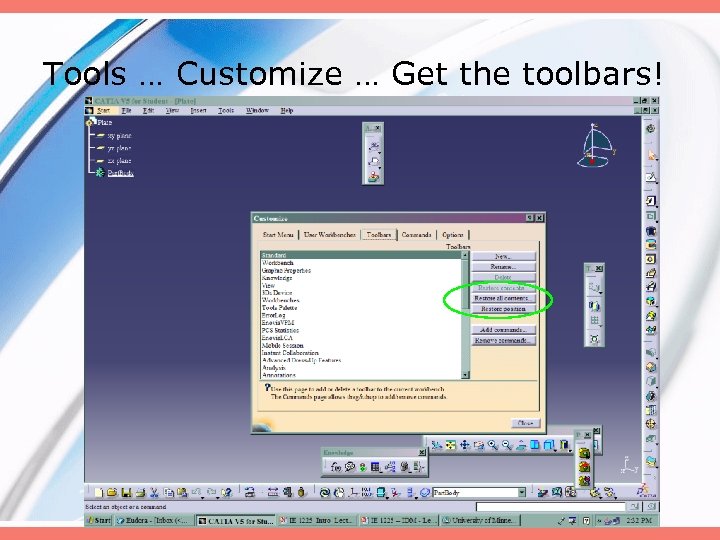Viewport: 720px width, 540px height.
Task: Switch to the Start Menu tab
Action: pyautogui.click(x=278, y=235)
